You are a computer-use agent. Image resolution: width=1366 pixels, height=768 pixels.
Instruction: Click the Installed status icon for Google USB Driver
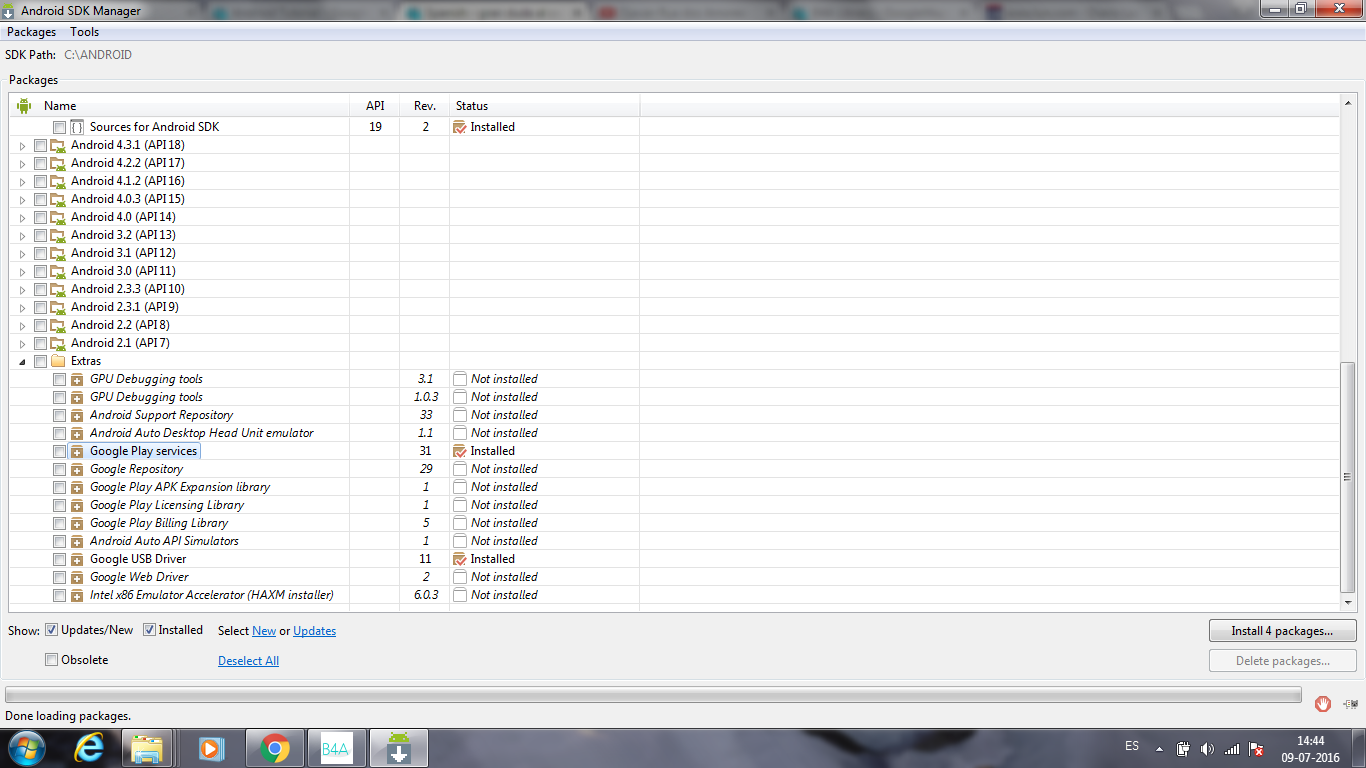pyautogui.click(x=460, y=559)
